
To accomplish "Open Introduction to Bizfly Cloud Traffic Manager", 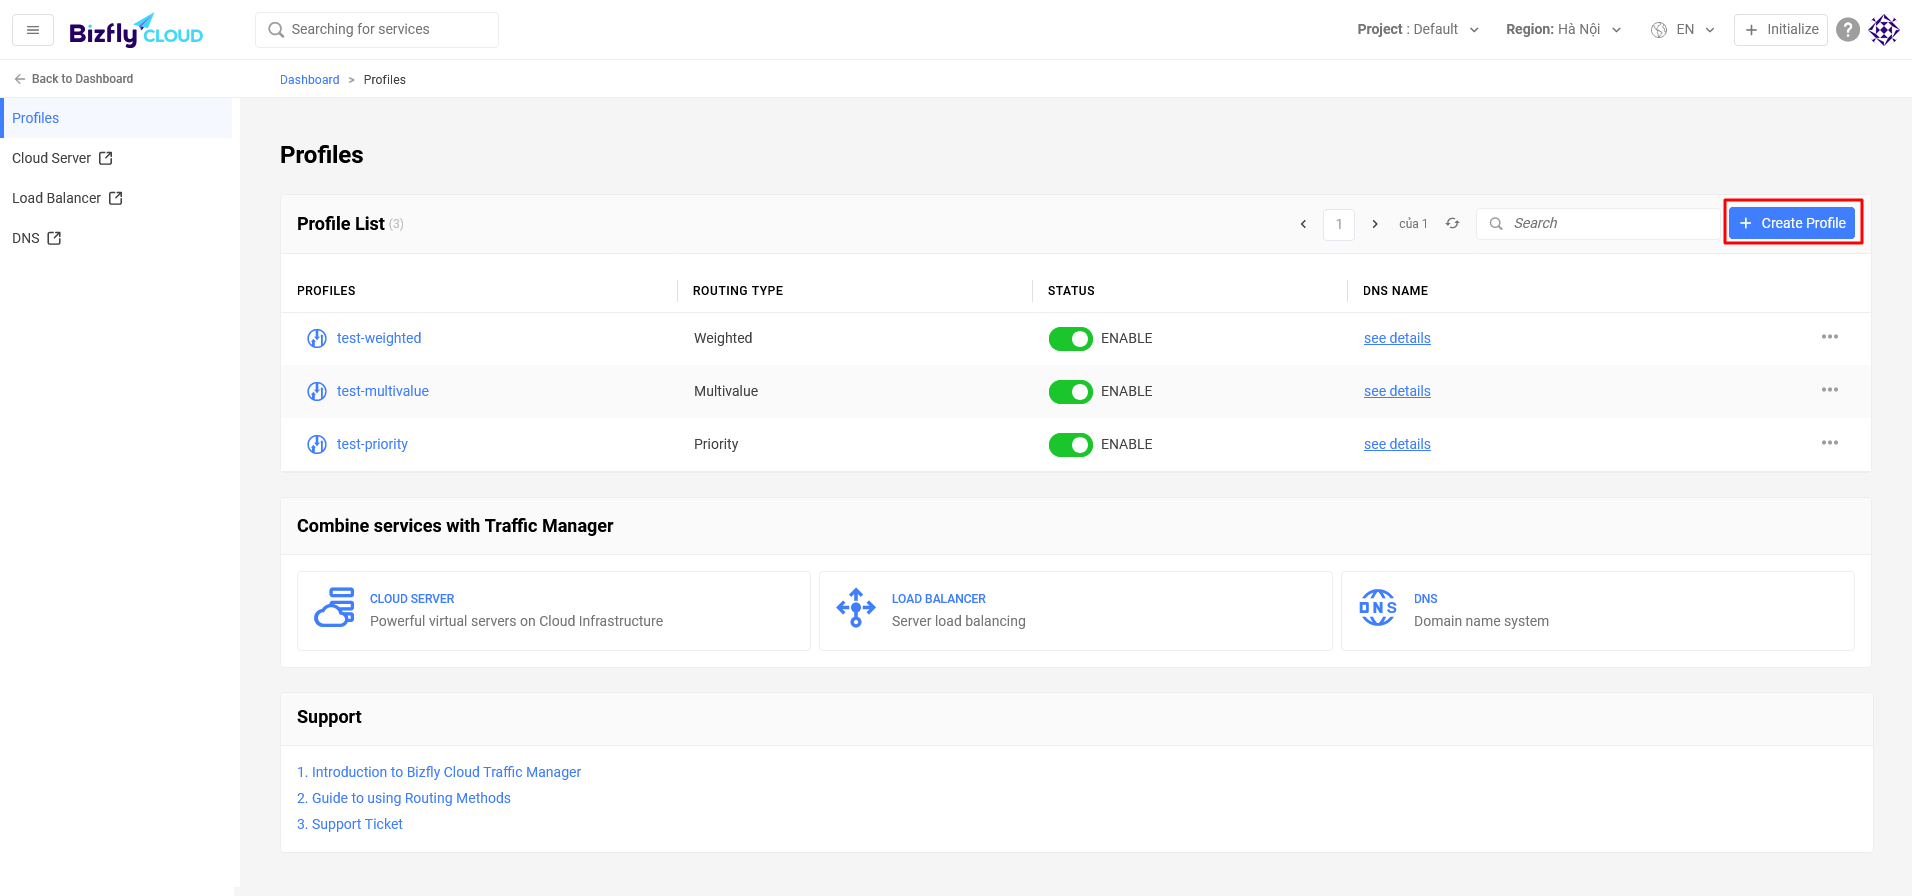I will (x=439, y=772).
